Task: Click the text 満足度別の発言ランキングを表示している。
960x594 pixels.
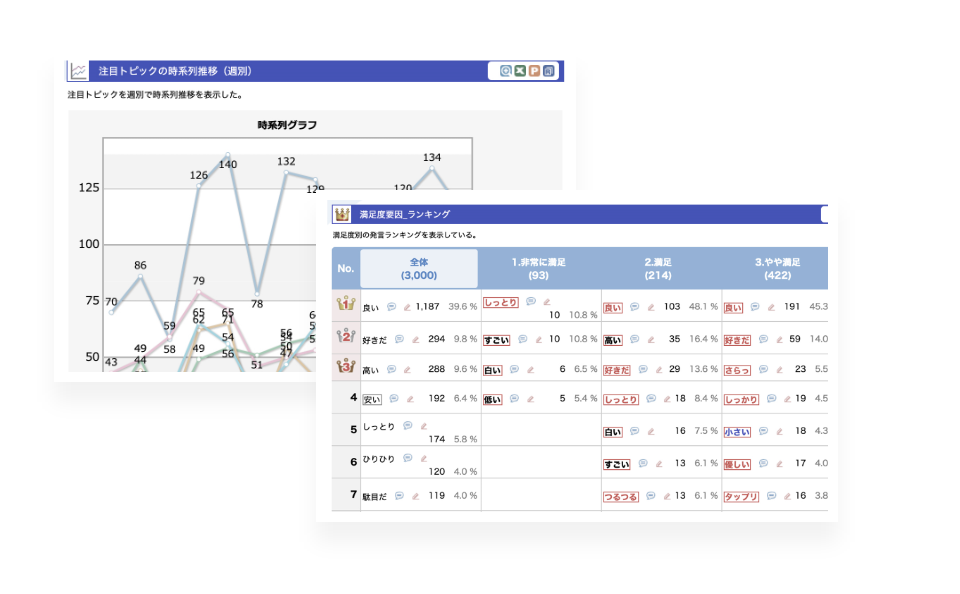Action: [405, 235]
